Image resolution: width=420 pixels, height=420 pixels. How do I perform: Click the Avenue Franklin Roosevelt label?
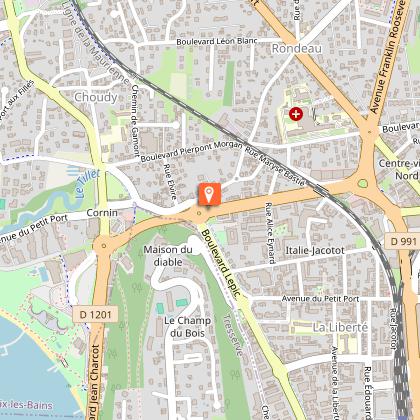pos(389,57)
